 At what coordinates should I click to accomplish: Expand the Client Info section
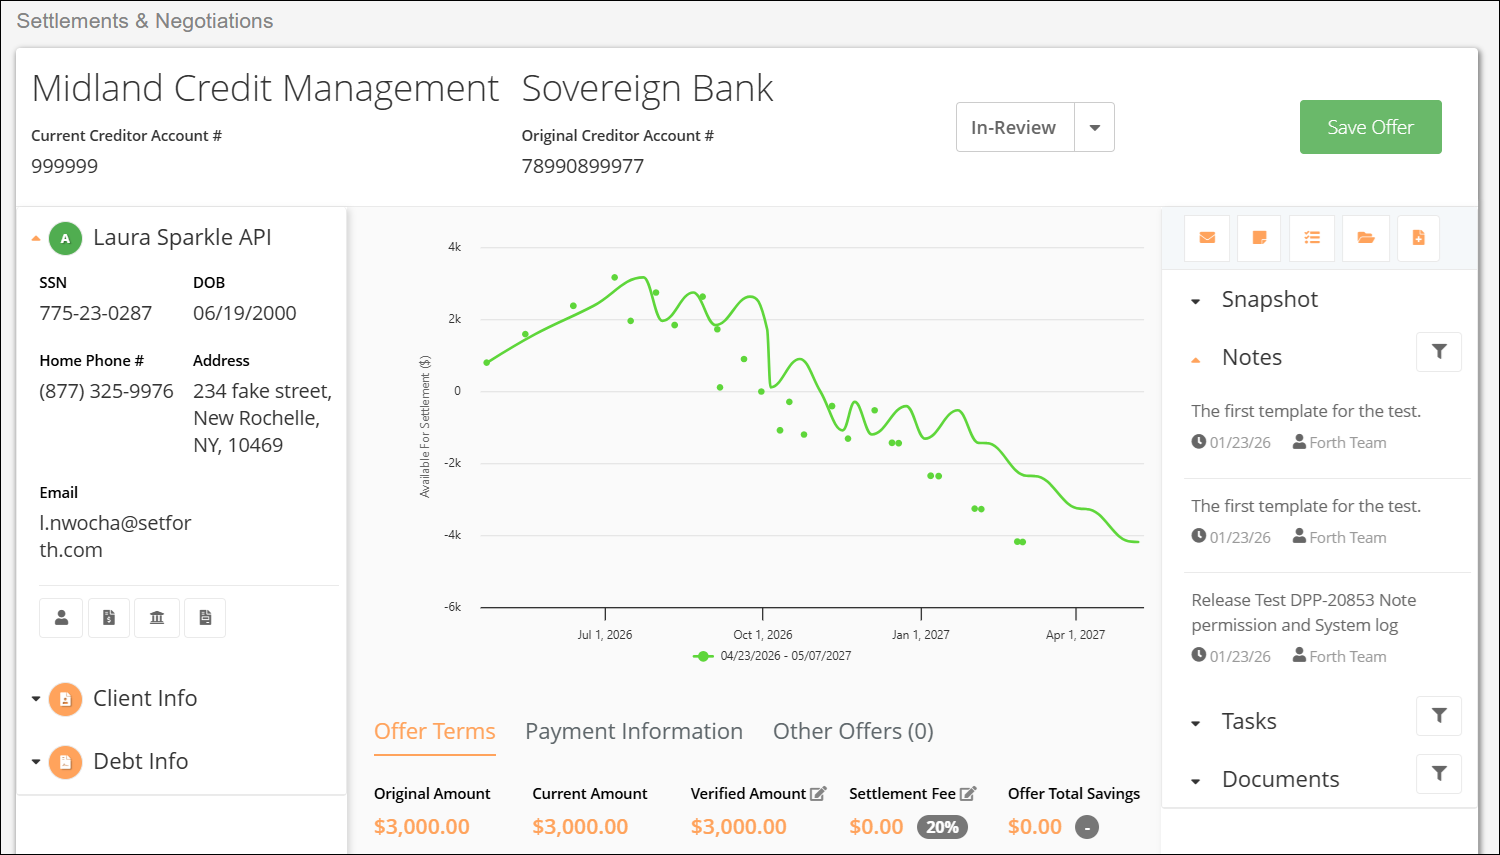36,699
